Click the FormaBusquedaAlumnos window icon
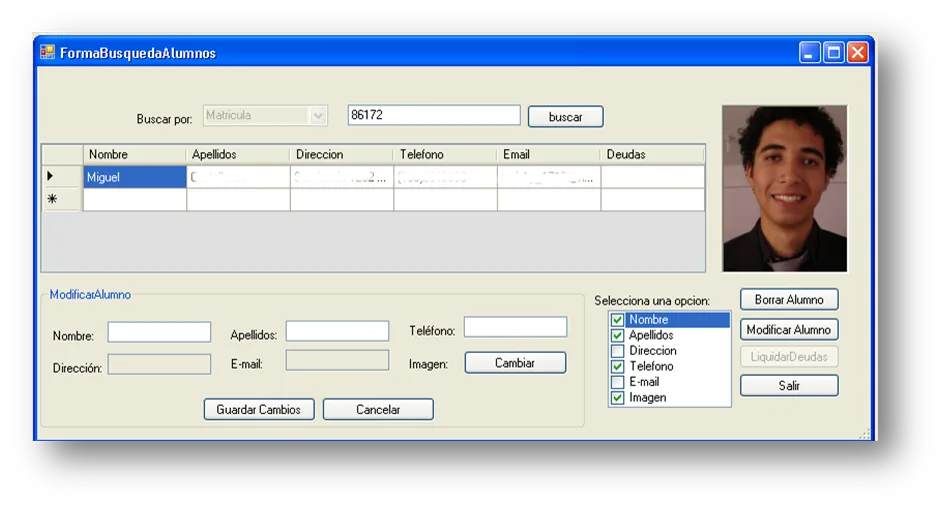 [48, 53]
